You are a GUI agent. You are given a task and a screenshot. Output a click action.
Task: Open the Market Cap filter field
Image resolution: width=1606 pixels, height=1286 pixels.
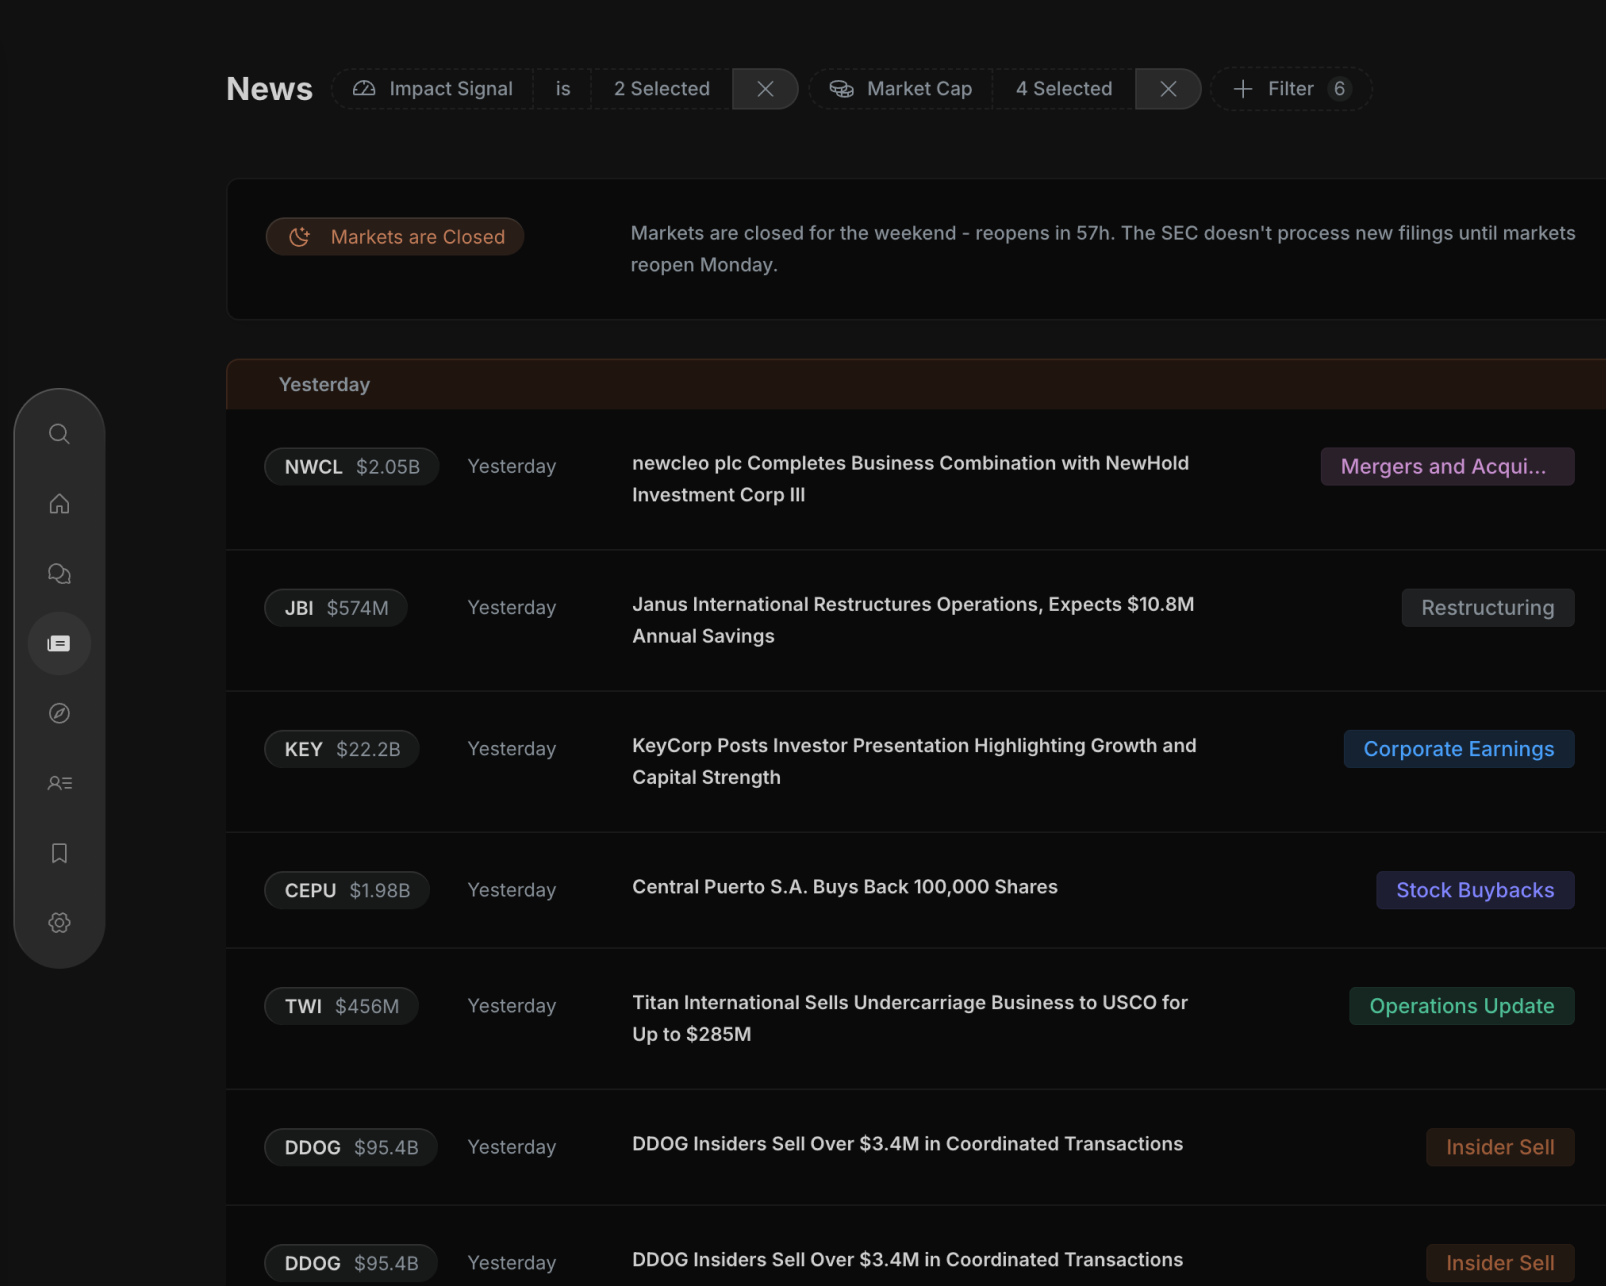tap(901, 89)
